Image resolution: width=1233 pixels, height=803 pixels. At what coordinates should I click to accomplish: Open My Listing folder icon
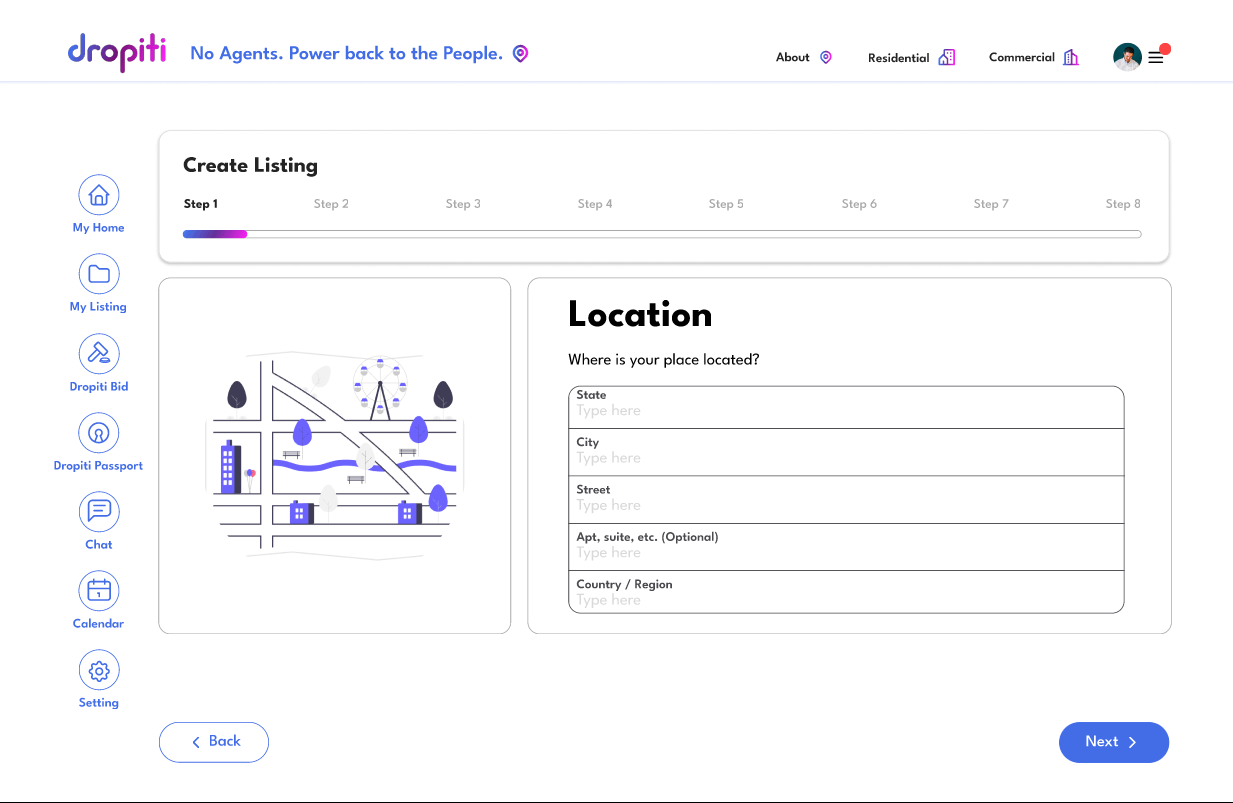(98, 274)
